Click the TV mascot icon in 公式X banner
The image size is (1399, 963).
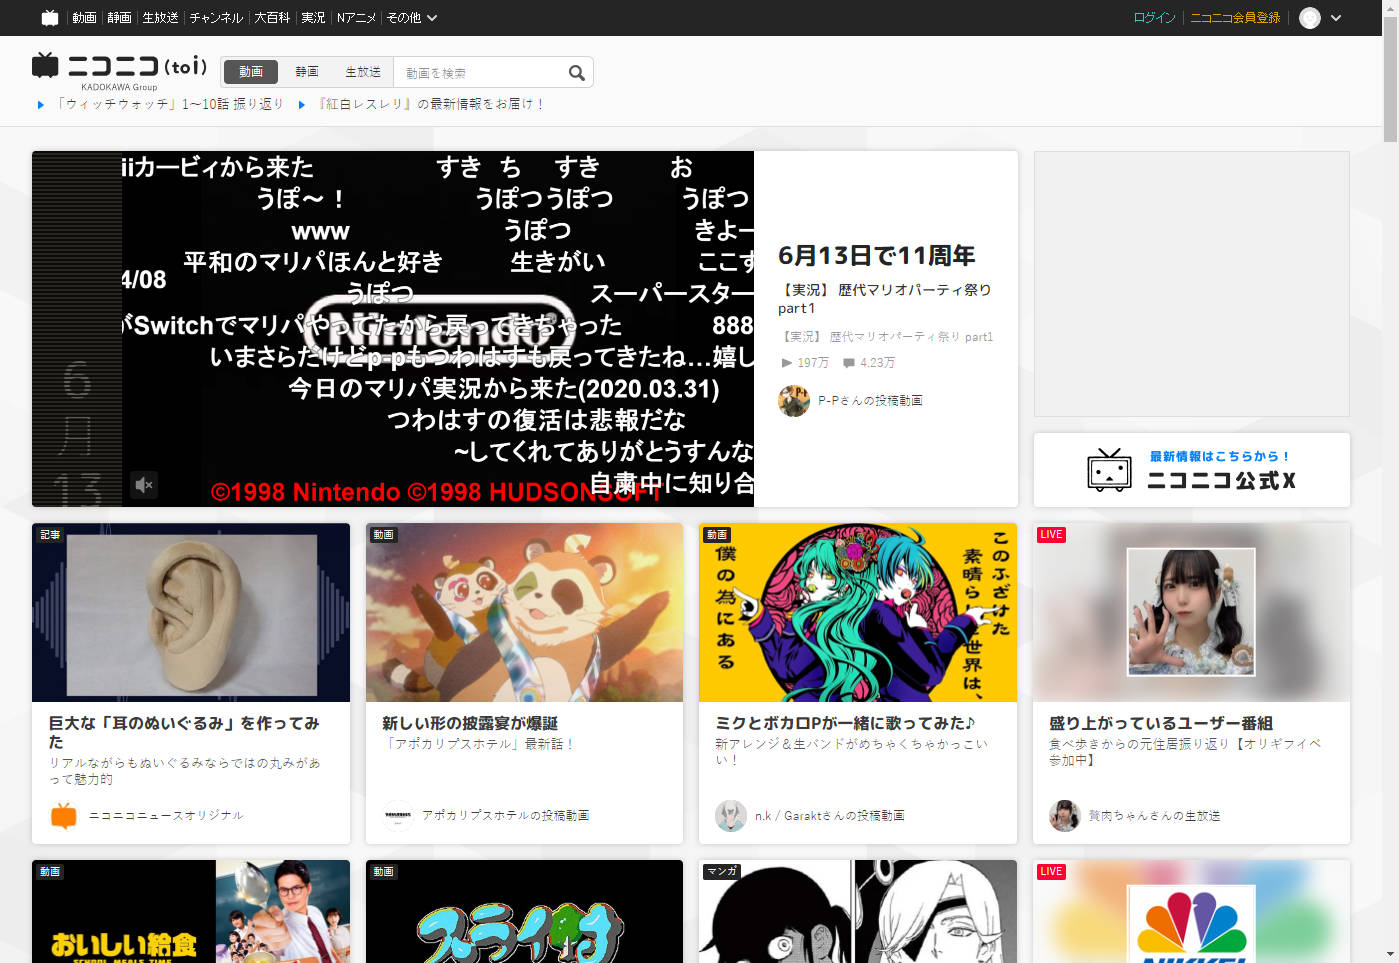click(x=1109, y=470)
